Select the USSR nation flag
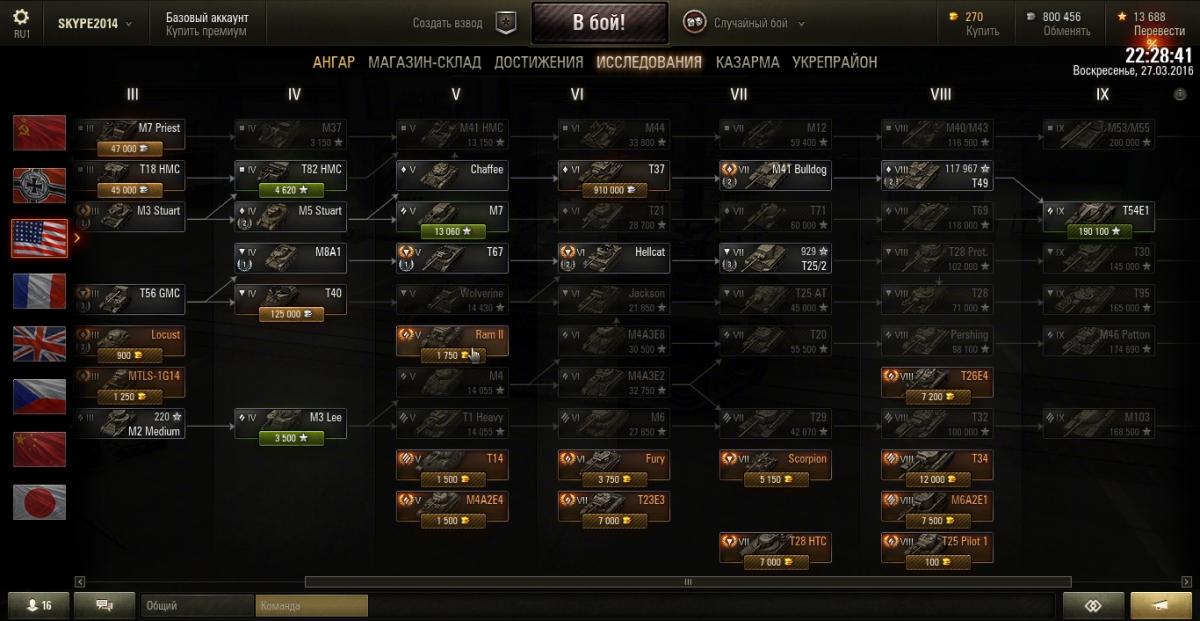The width and height of the screenshot is (1200, 621). [x=40, y=133]
